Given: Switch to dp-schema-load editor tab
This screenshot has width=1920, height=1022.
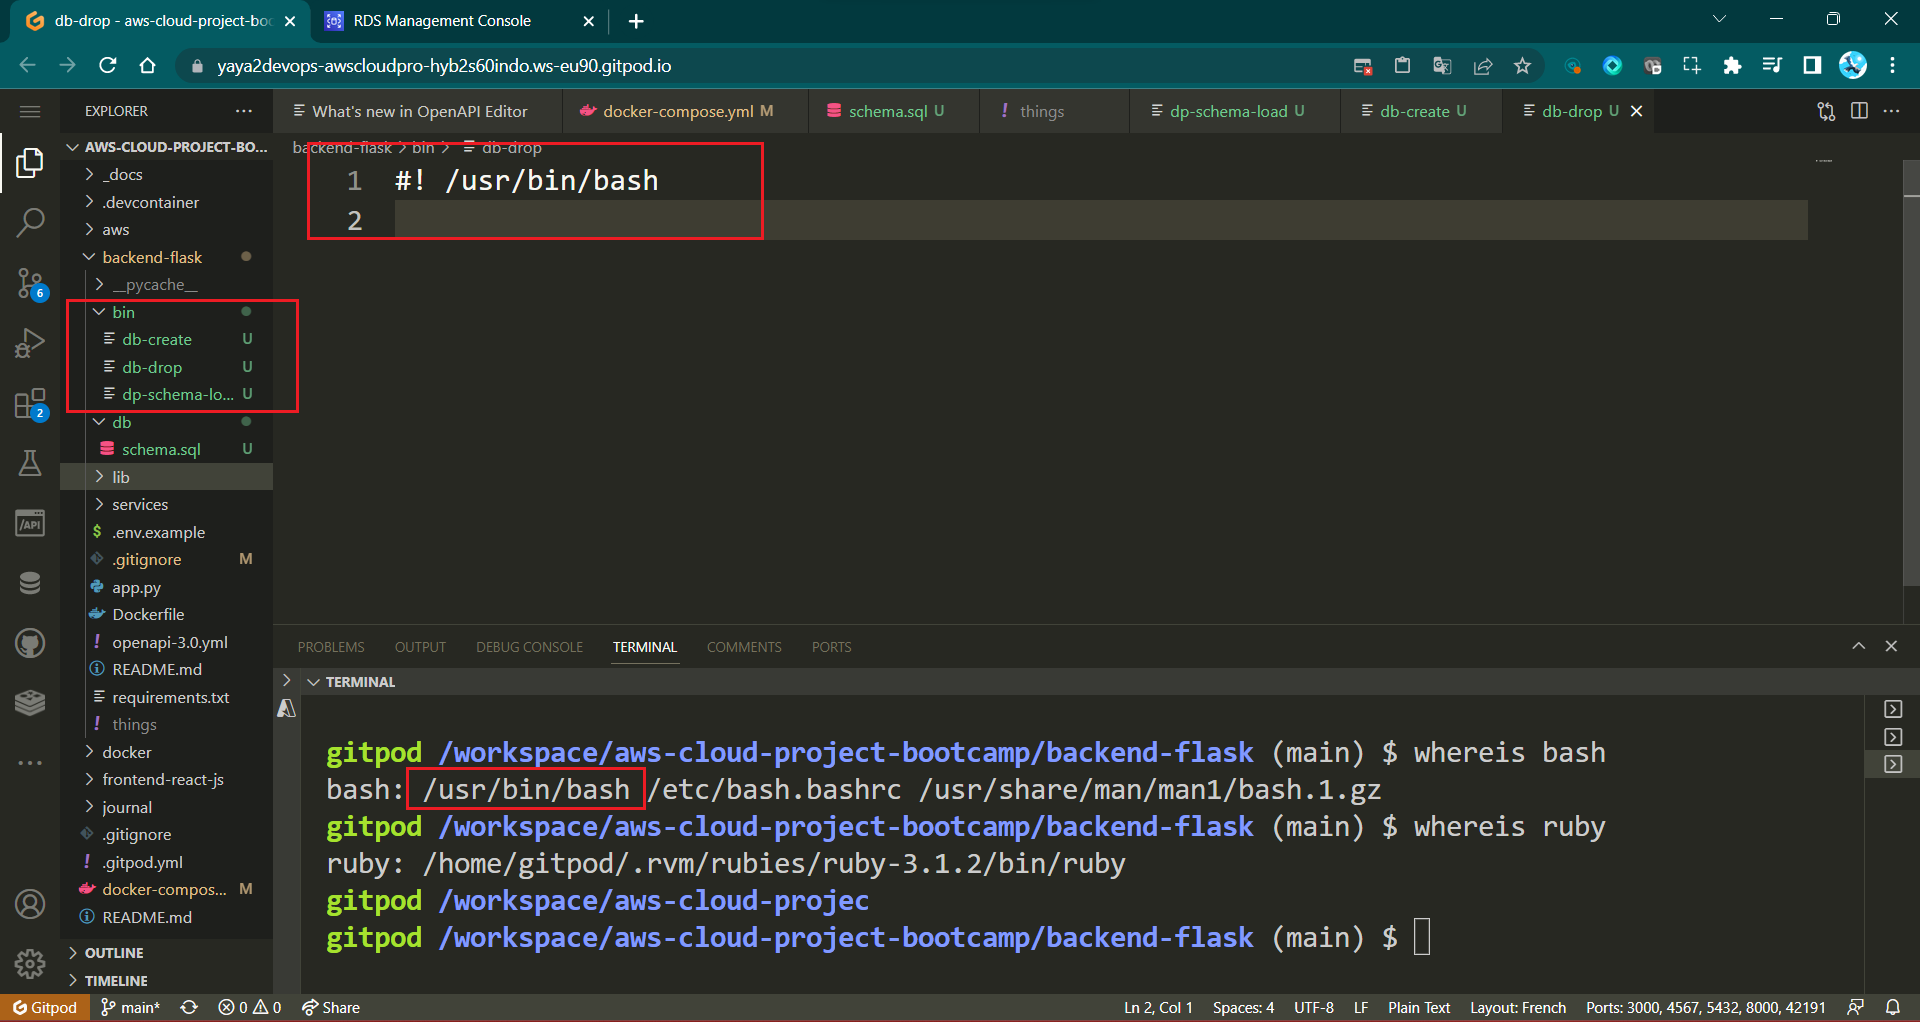Looking at the screenshot, I should coord(1235,111).
